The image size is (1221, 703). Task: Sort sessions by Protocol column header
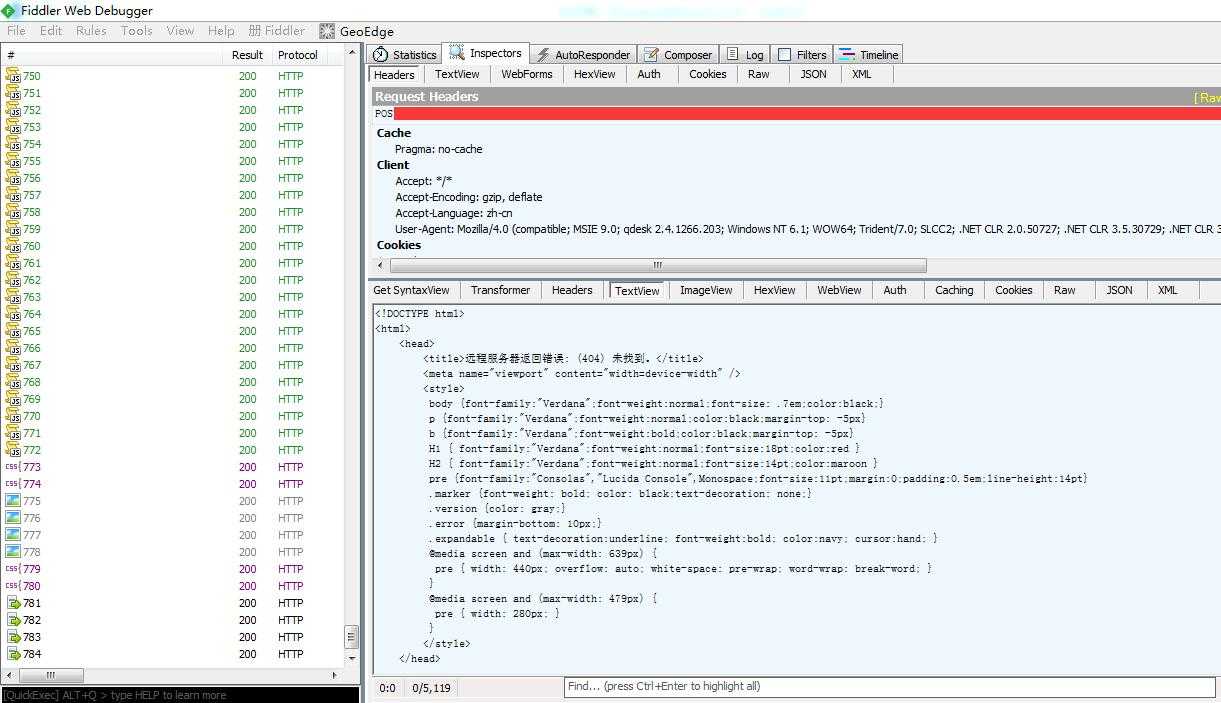pyautogui.click(x=298, y=55)
